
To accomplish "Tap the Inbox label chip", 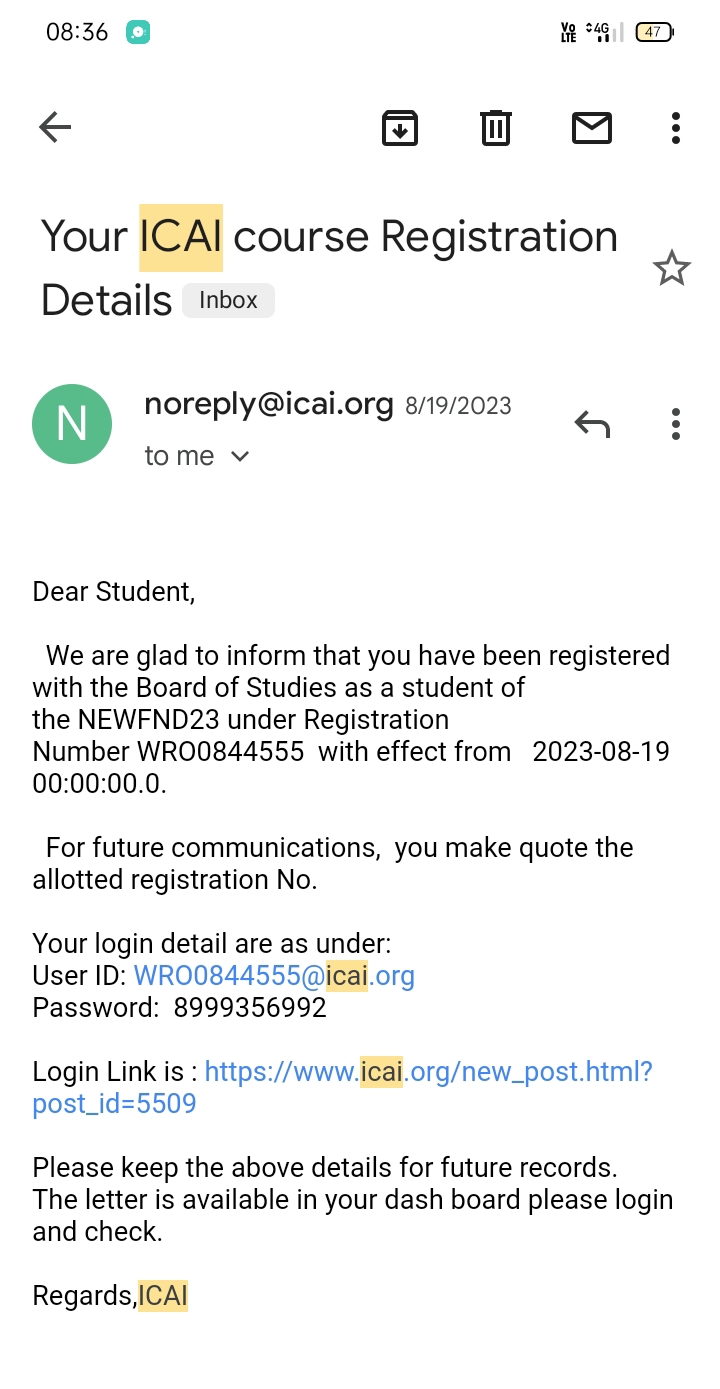I will (x=228, y=300).
